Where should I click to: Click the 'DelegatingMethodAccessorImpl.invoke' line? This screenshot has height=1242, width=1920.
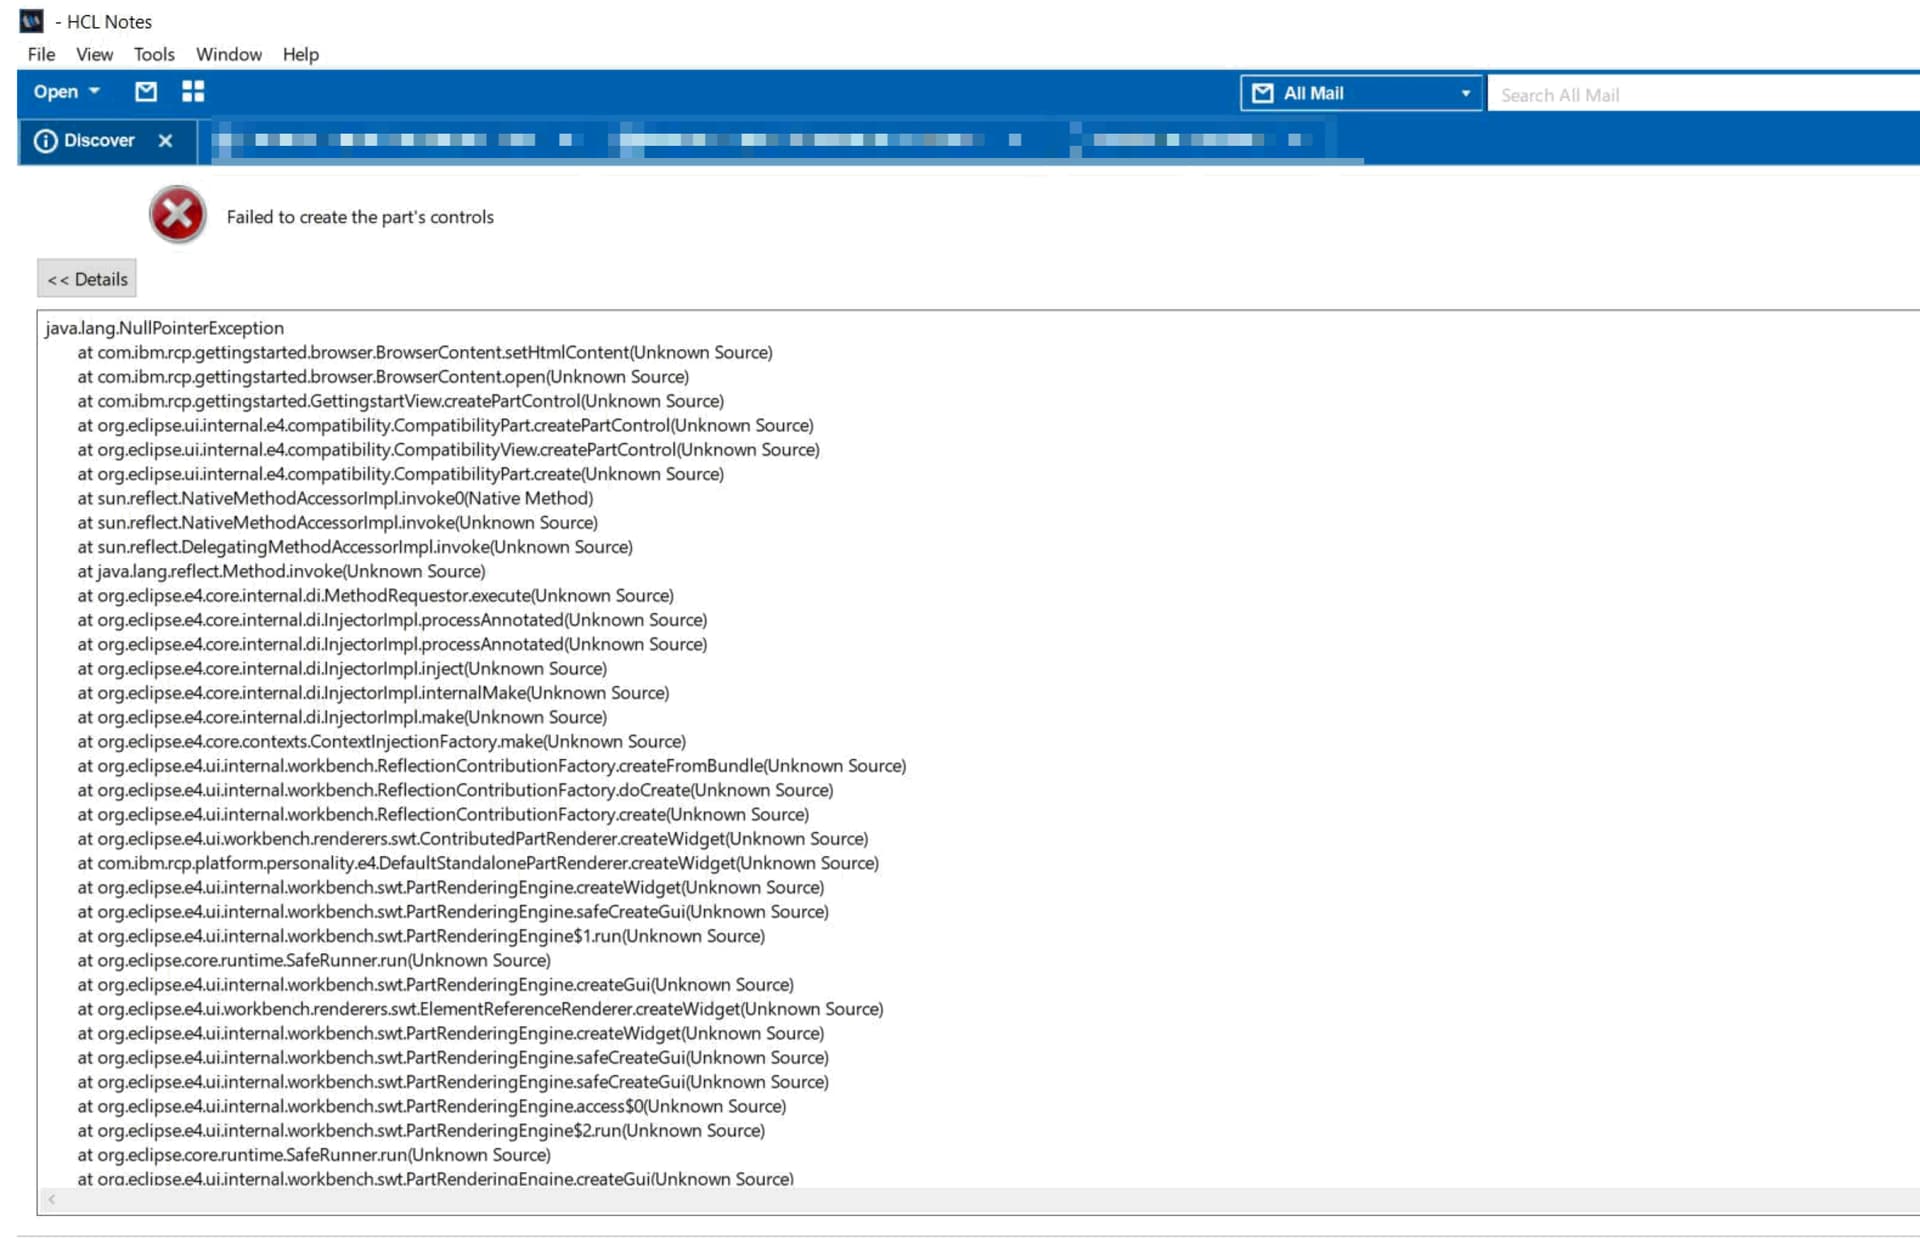click(x=355, y=547)
